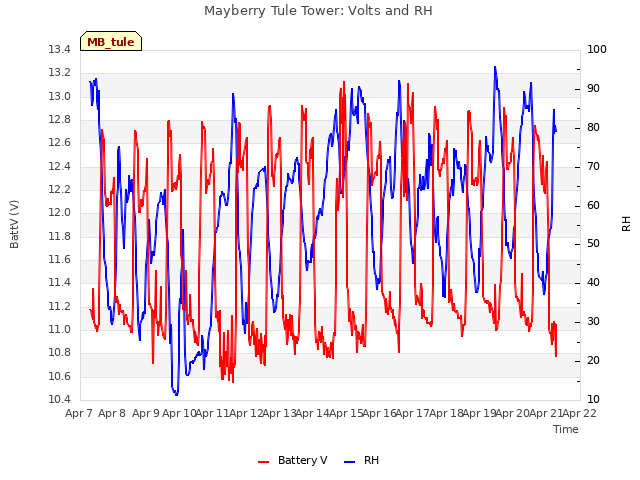The height and width of the screenshot is (480, 640).
Task: Click the 12.2 voltage axis value
Action: click(x=60, y=190)
